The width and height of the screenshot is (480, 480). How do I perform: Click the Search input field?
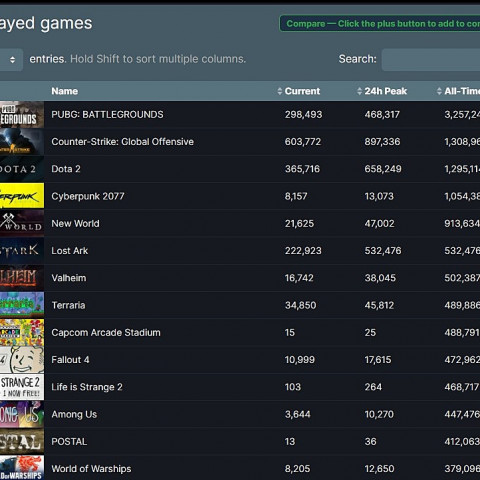431,60
